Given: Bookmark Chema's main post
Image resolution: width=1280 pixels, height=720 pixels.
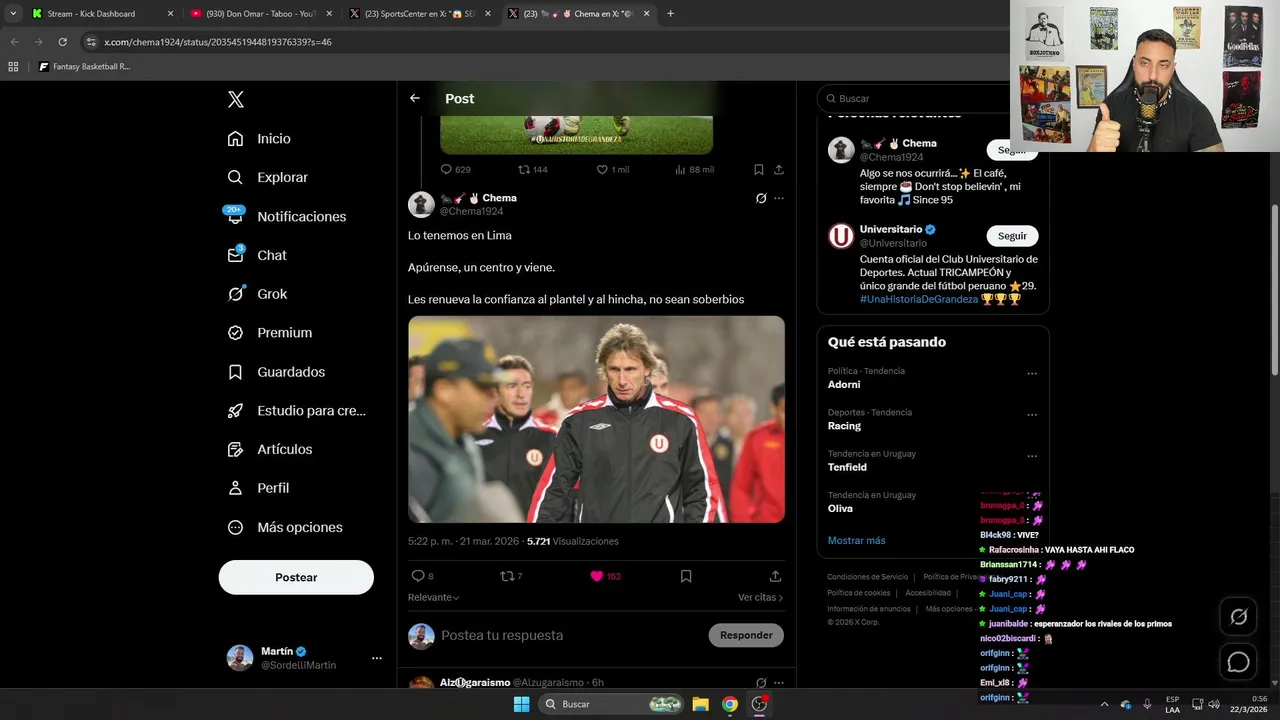Looking at the screenshot, I should (686, 576).
